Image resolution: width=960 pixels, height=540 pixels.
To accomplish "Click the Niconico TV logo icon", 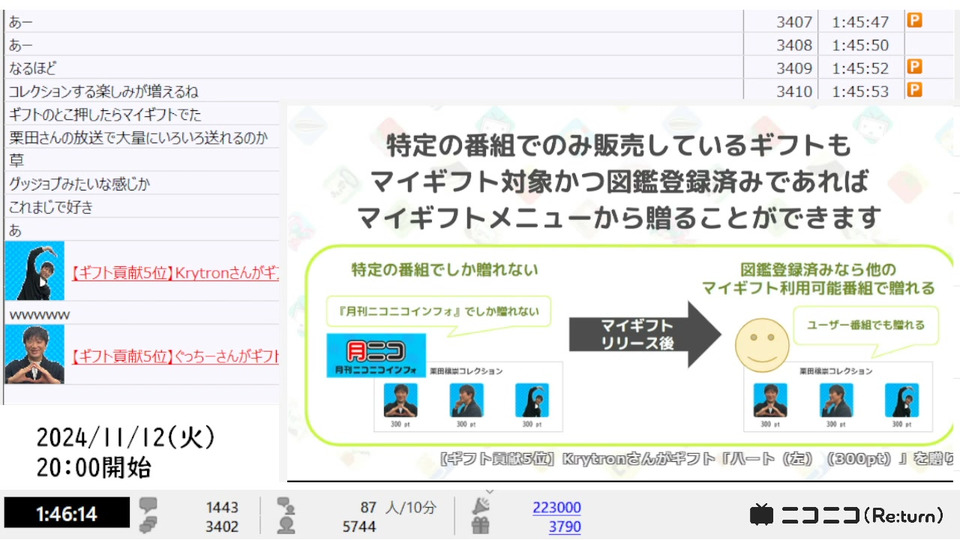I will tap(762, 515).
